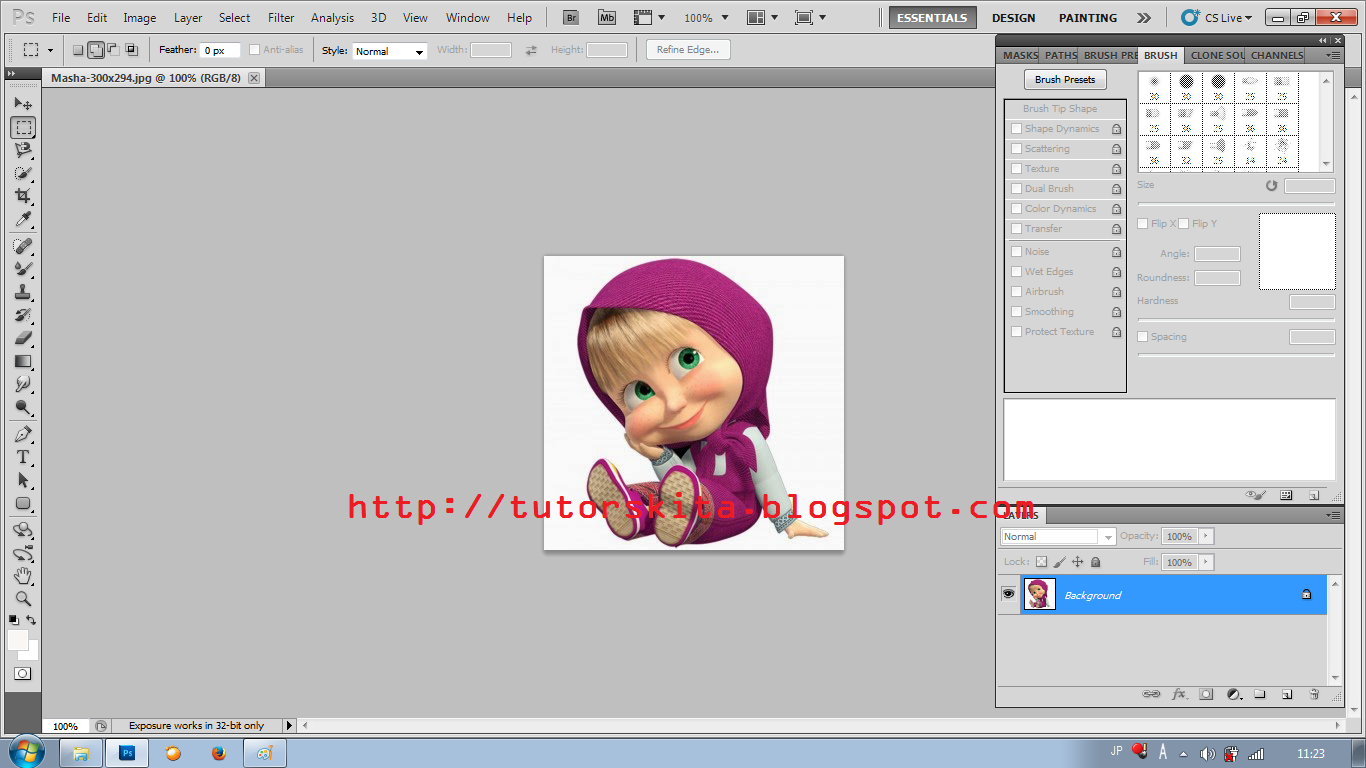The image size is (1366, 768).
Task: Open the Opacity slider arrow
Action: point(1205,536)
